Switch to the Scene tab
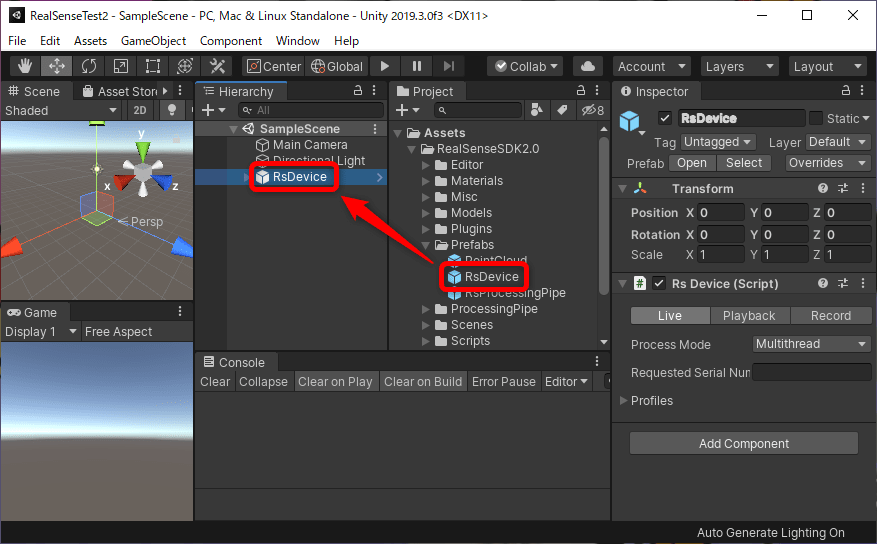Image resolution: width=877 pixels, height=544 pixels. (35, 91)
